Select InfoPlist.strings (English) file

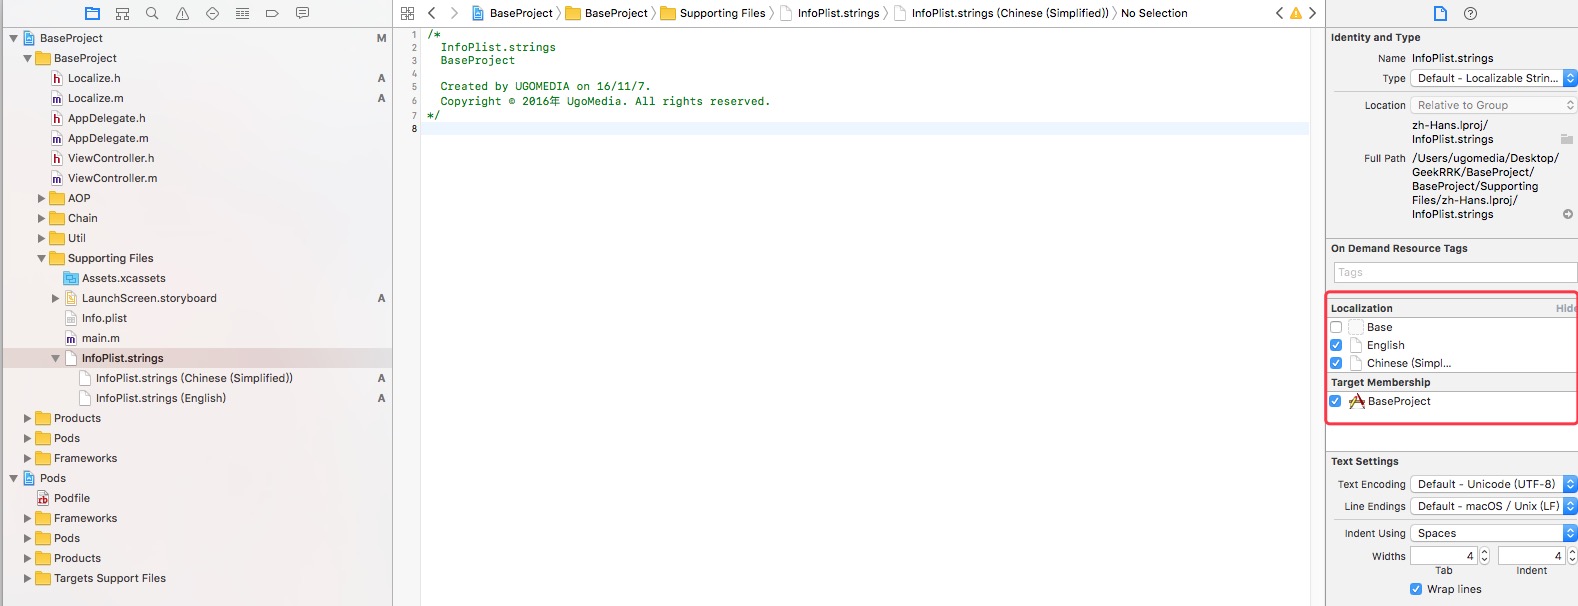point(161,398)
